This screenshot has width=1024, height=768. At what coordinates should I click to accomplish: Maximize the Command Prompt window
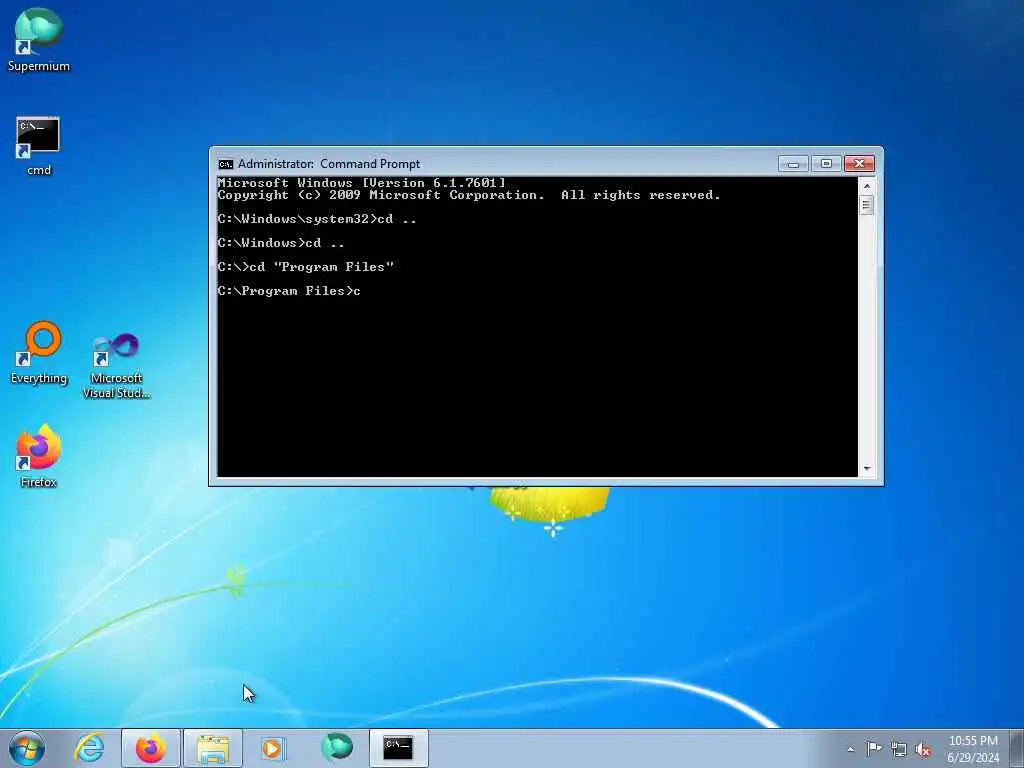(x=826, y=163)
